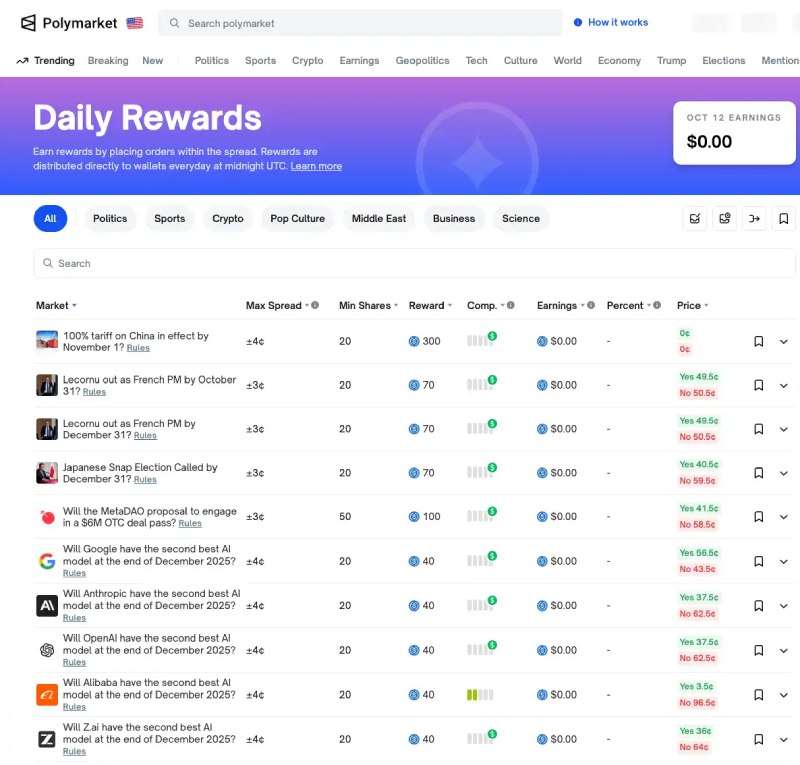Bookmark the Alibaba second best AI market
This screenshot has width=800, height=765.
759,695
